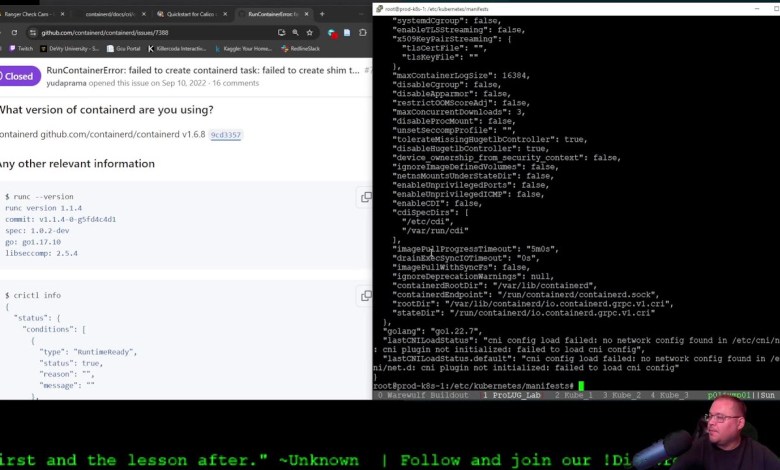The width and height of the screenshot is (780, 470).
Task: Open the Extensions puzzle piece menu
Action: click(363, 32)
